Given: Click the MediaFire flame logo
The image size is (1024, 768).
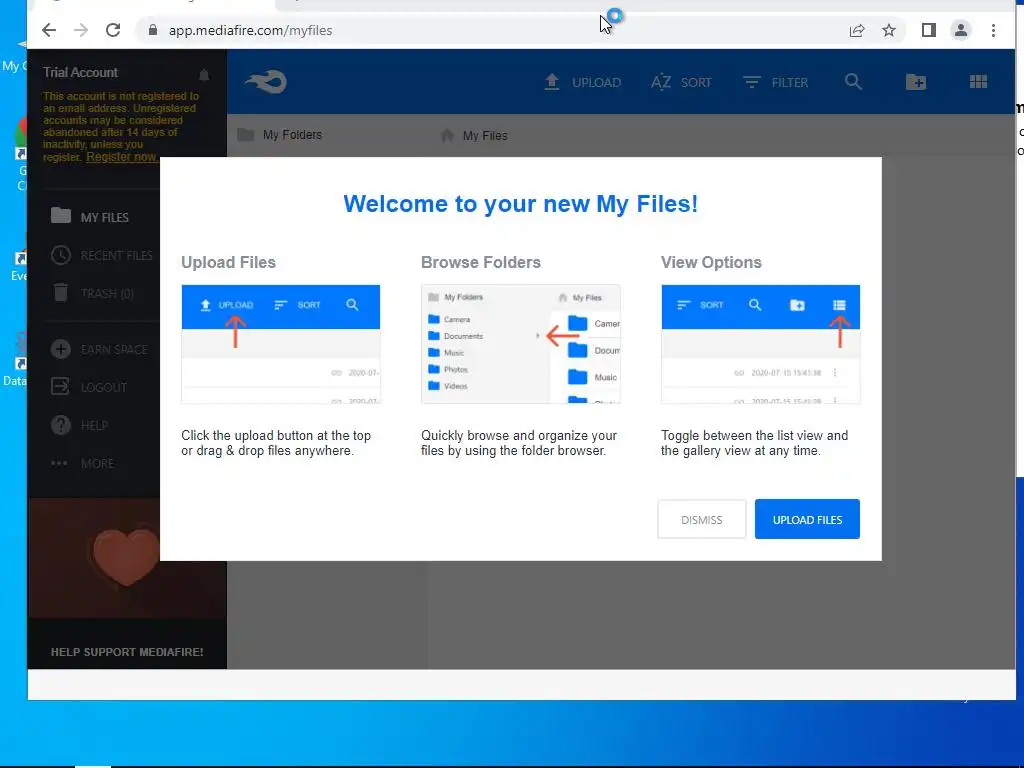Looking at the screenshot, I should click(266, 82).
